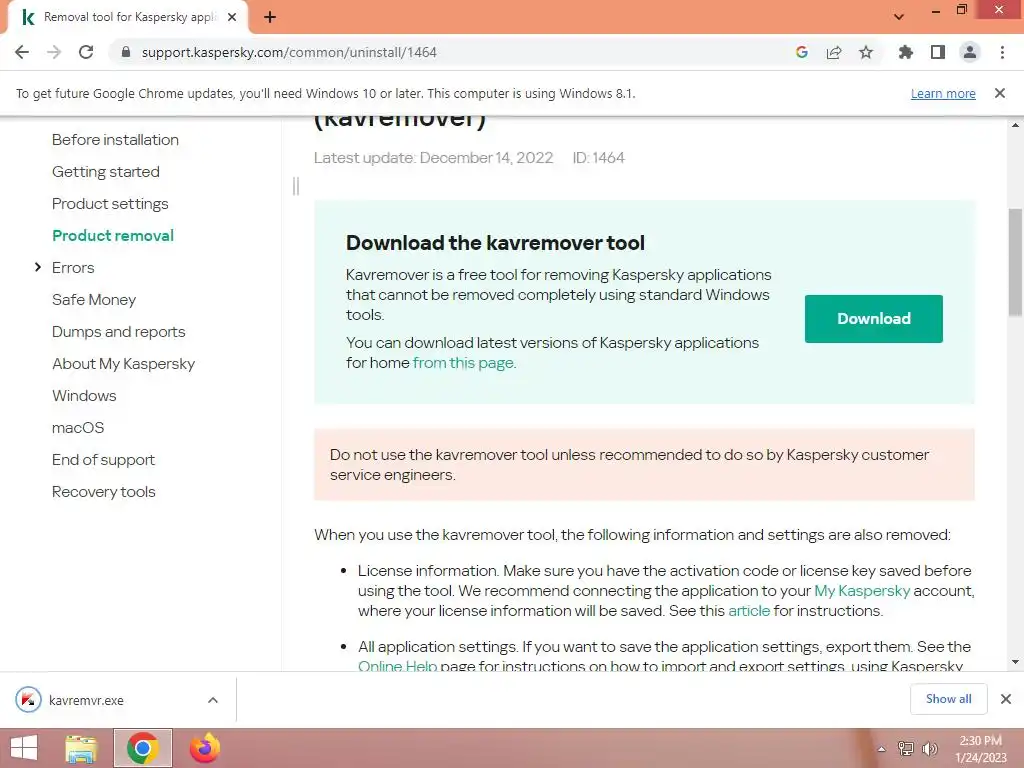This screenshot has width=1024, height=768.
Task: Open Product settings section
Action: point(110,204)
